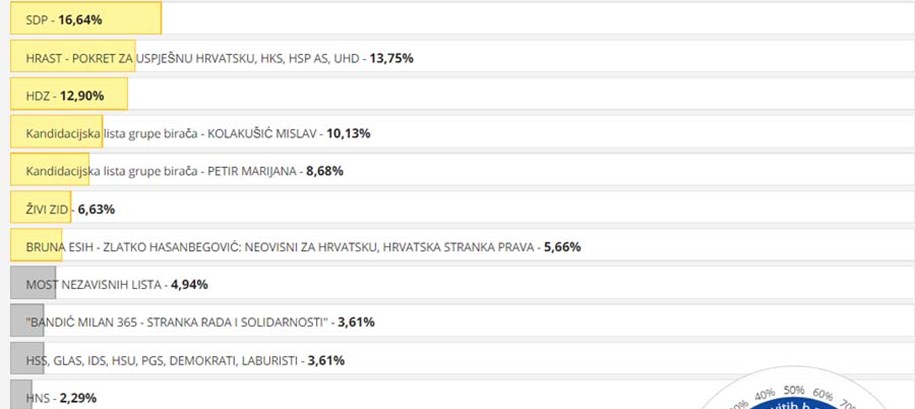This screenshot has height=409, width=915.
Task: Select the HRAST 13,75% result row
Action: [462, 56]
